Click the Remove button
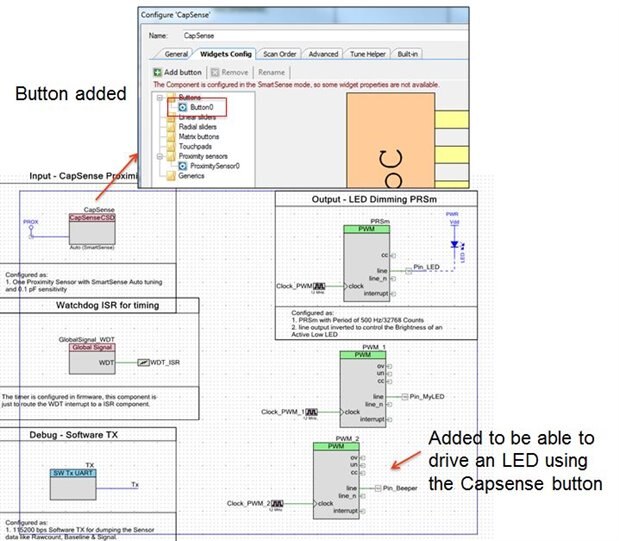Screen dimensions: 619x541 tap(229, 73)
